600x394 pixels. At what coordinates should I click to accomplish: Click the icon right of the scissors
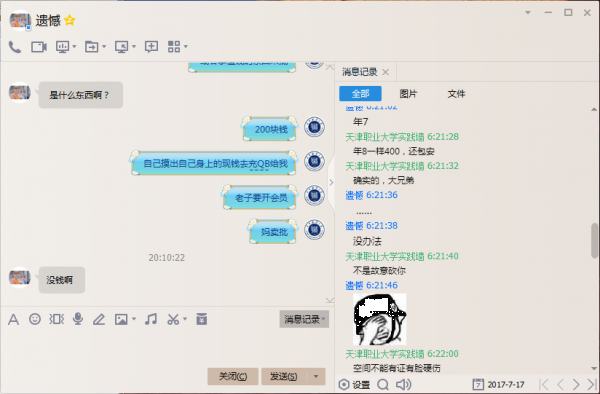pyautogui.click(x=202, y=319)
